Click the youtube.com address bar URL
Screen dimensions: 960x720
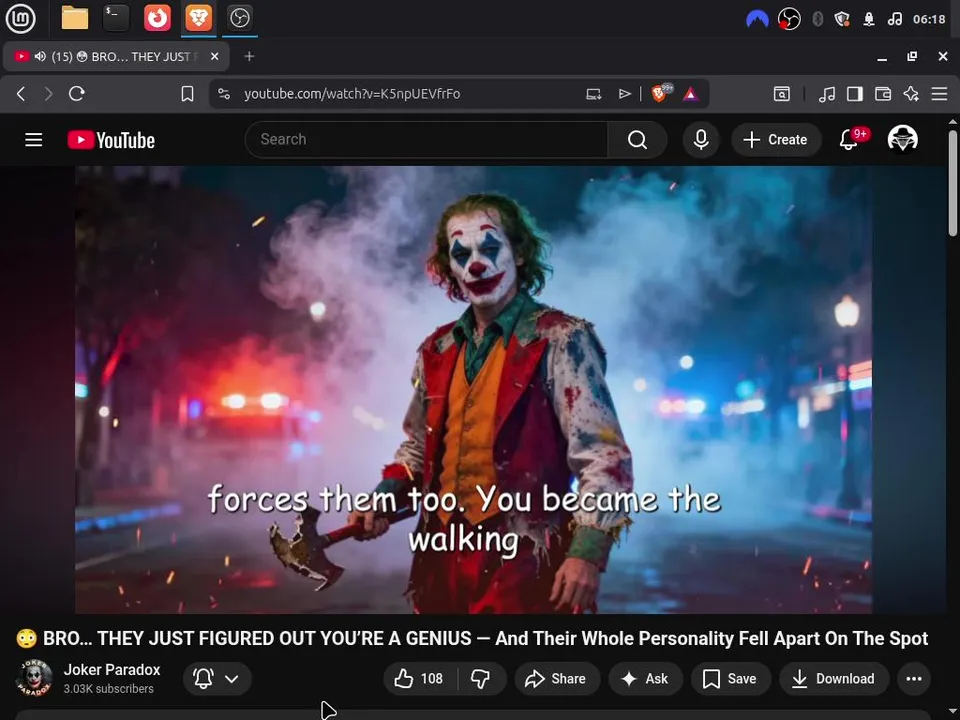352,94
